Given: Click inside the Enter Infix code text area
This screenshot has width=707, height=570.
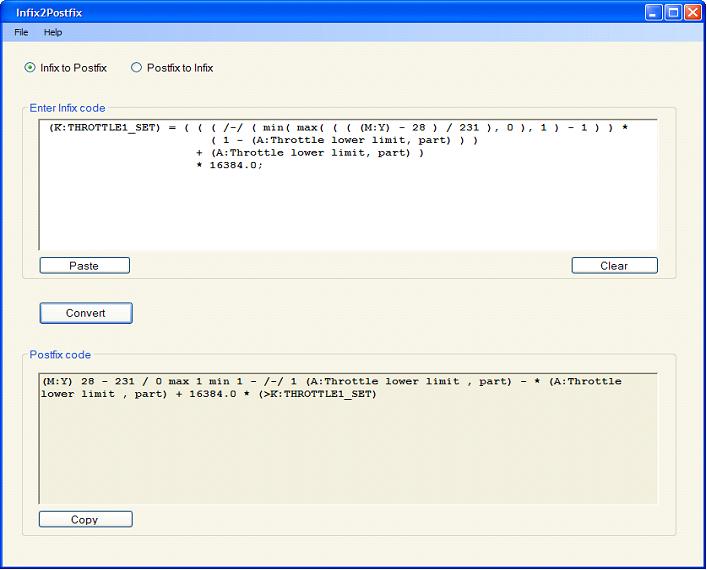Looking at the screenshot, I should pos(348,185).
